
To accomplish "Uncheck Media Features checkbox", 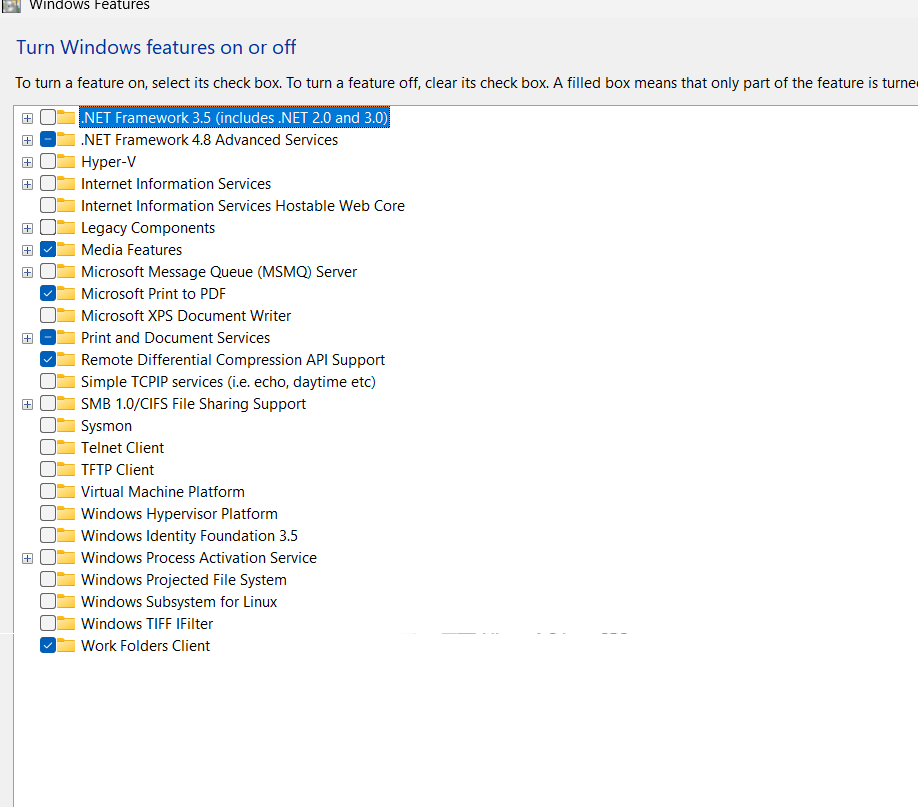I will coord(48,249).
